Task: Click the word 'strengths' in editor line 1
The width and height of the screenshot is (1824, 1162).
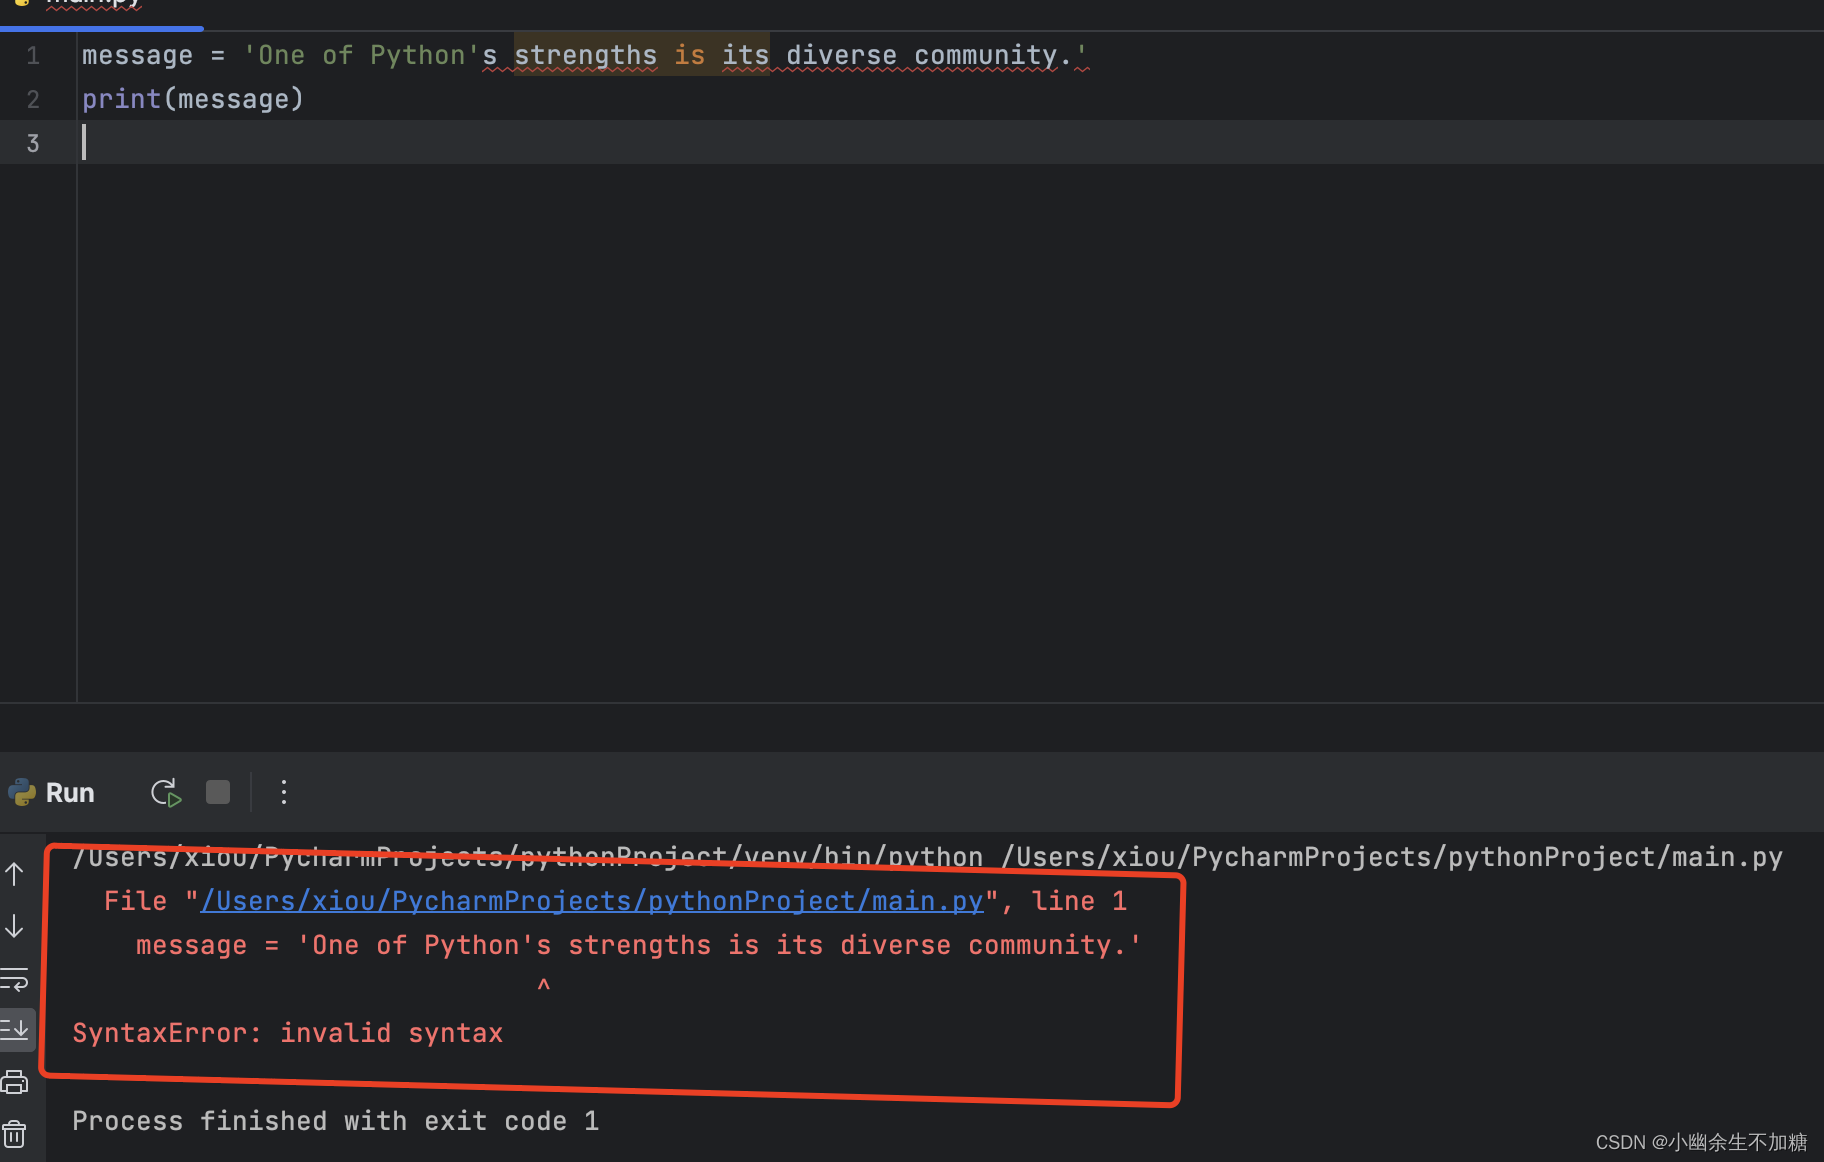Action: [x=586, y=55]
